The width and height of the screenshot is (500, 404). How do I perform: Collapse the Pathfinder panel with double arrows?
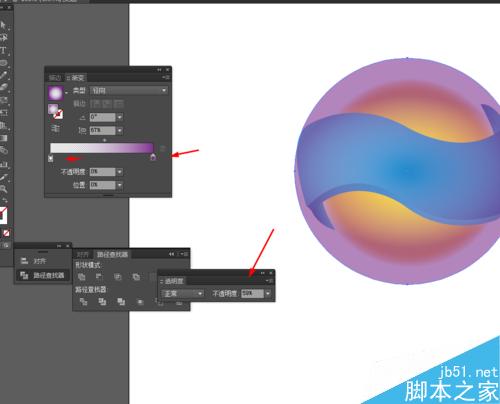pos(171,254)
